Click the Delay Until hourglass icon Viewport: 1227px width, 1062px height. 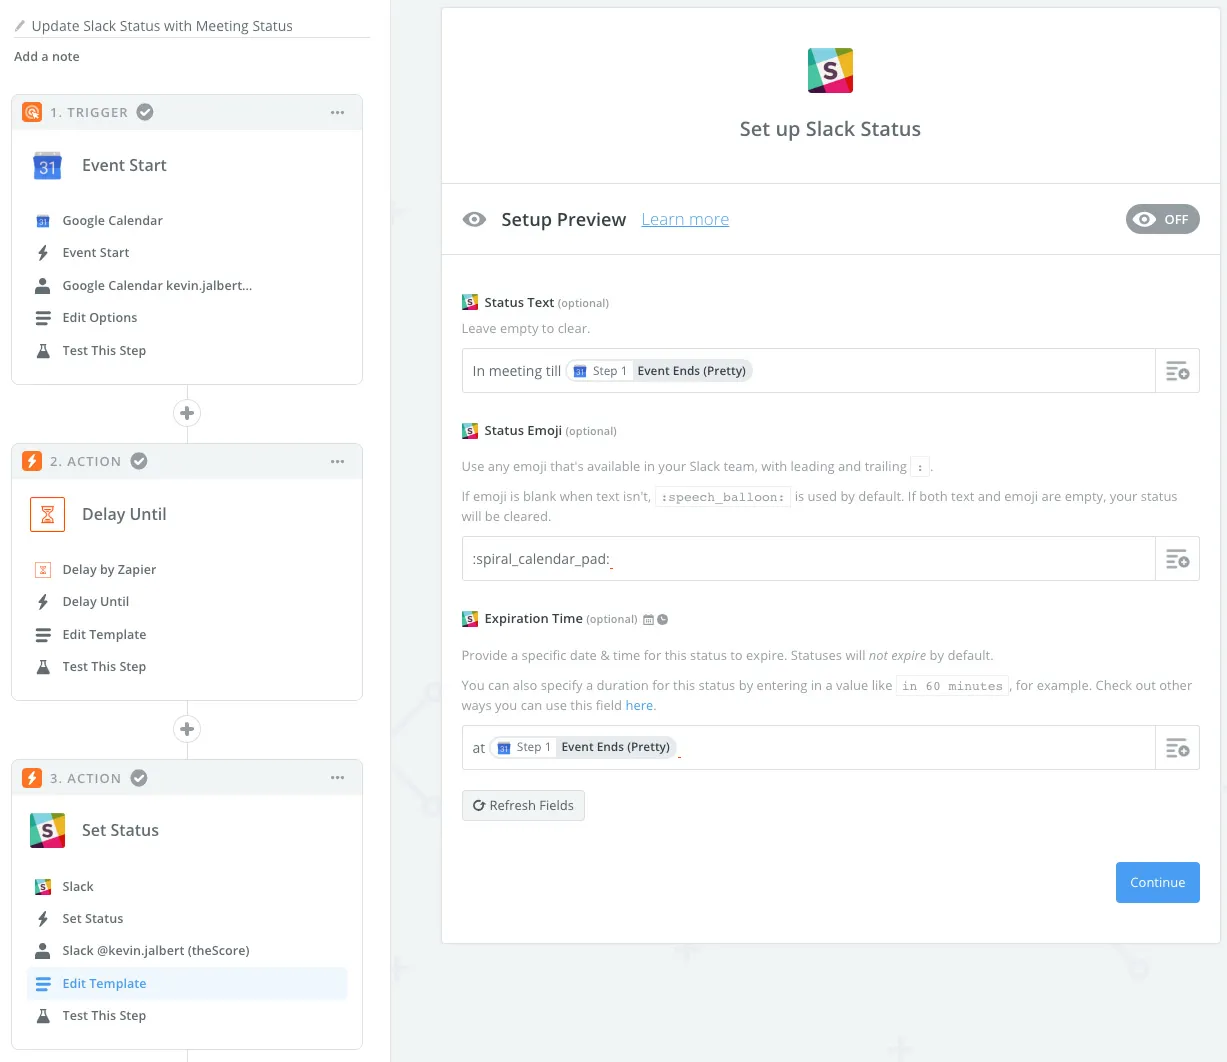point(47,514)
